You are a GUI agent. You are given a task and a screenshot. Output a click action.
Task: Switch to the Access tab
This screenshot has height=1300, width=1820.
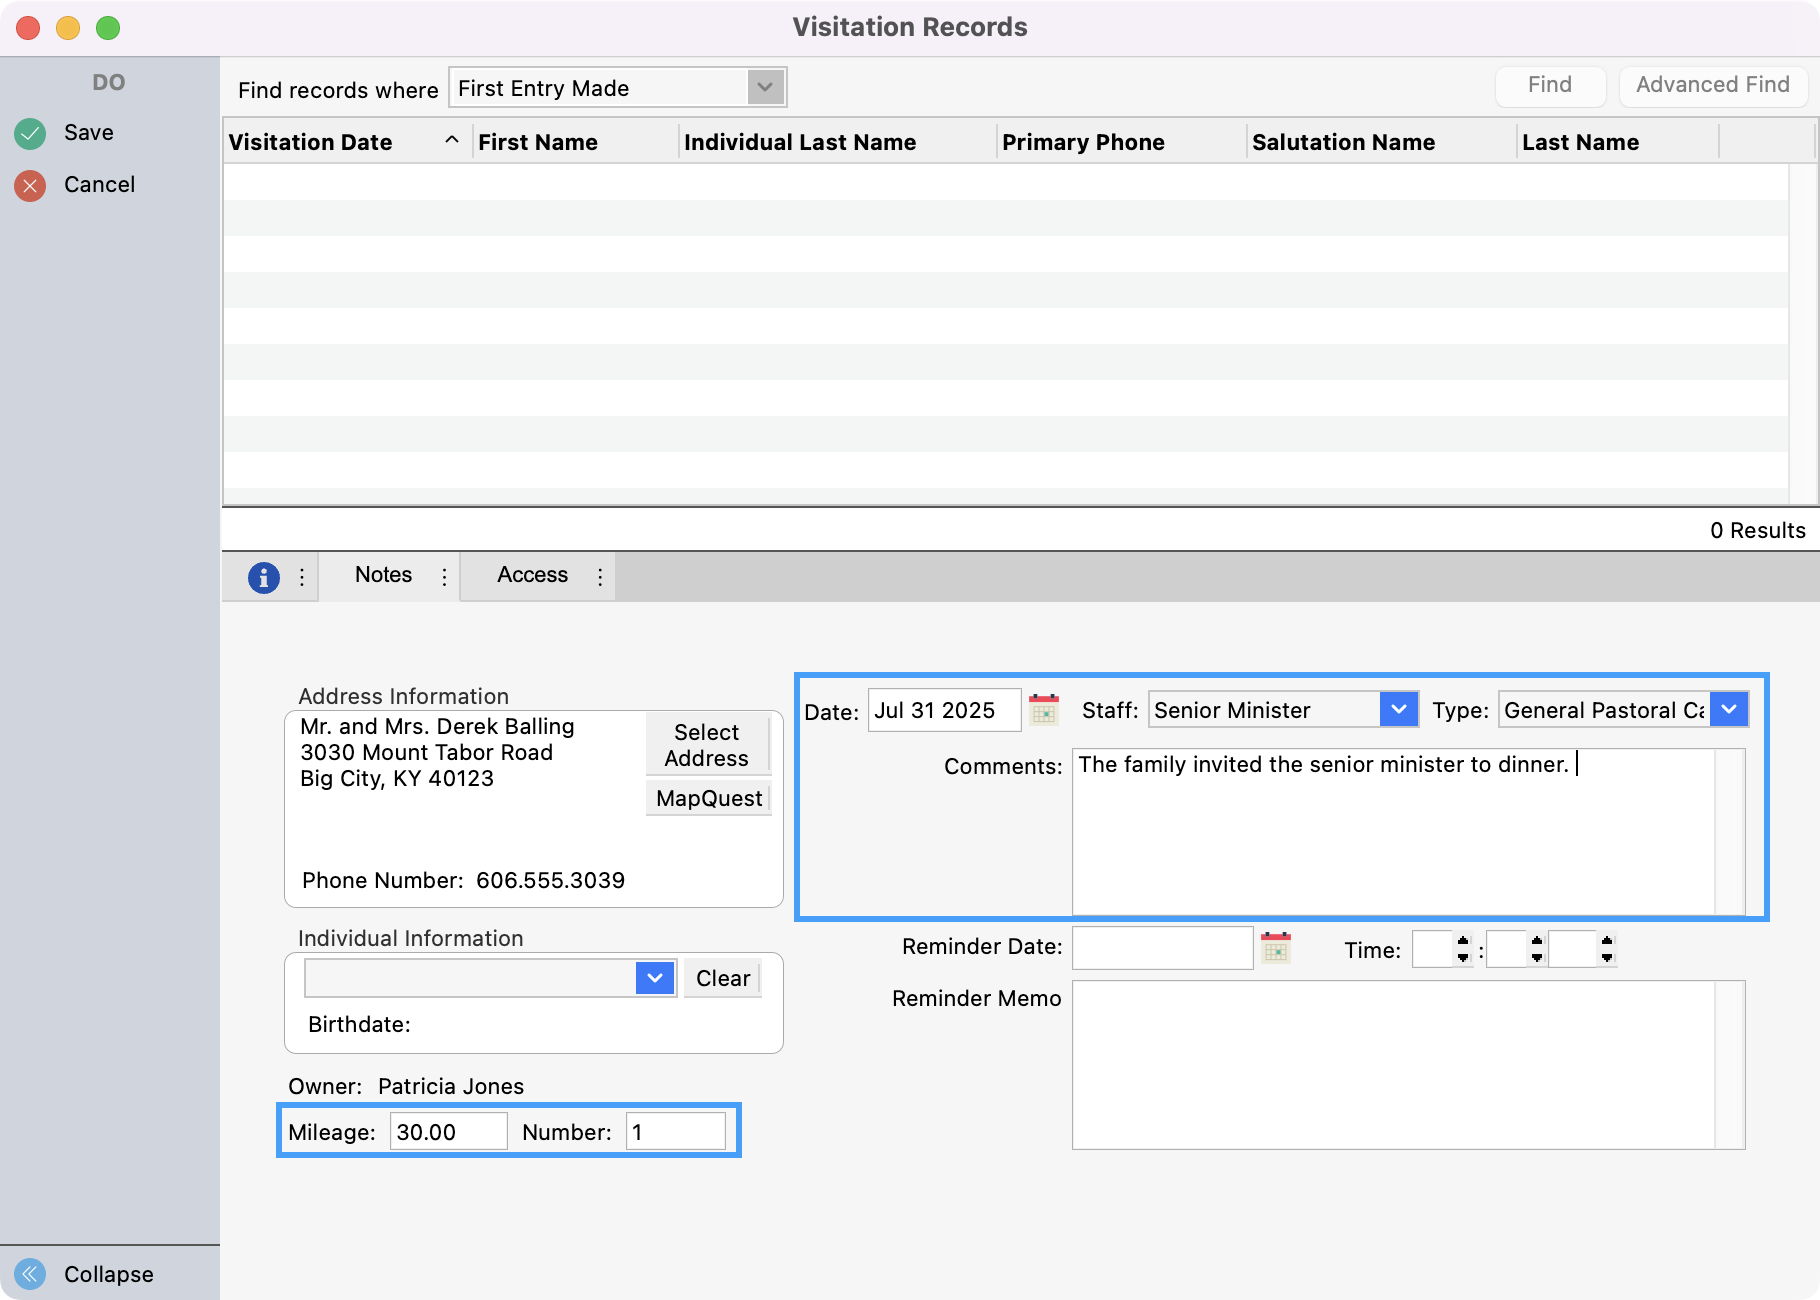(x=532, y=575)
